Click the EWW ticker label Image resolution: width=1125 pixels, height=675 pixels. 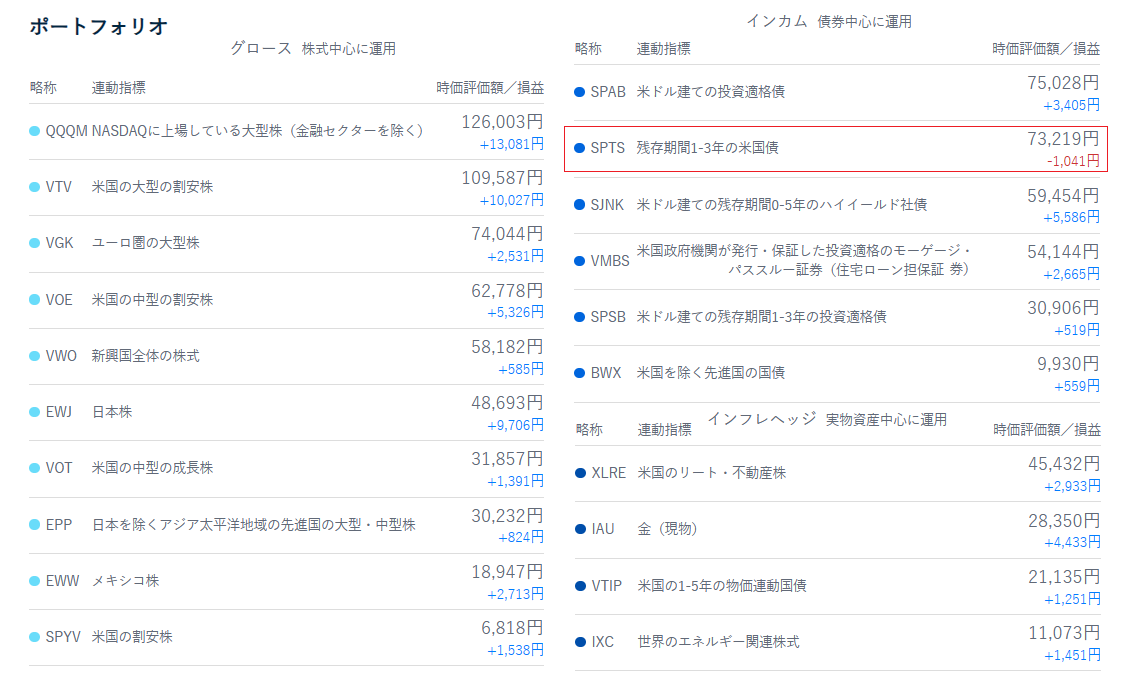[x=62, y=580]
